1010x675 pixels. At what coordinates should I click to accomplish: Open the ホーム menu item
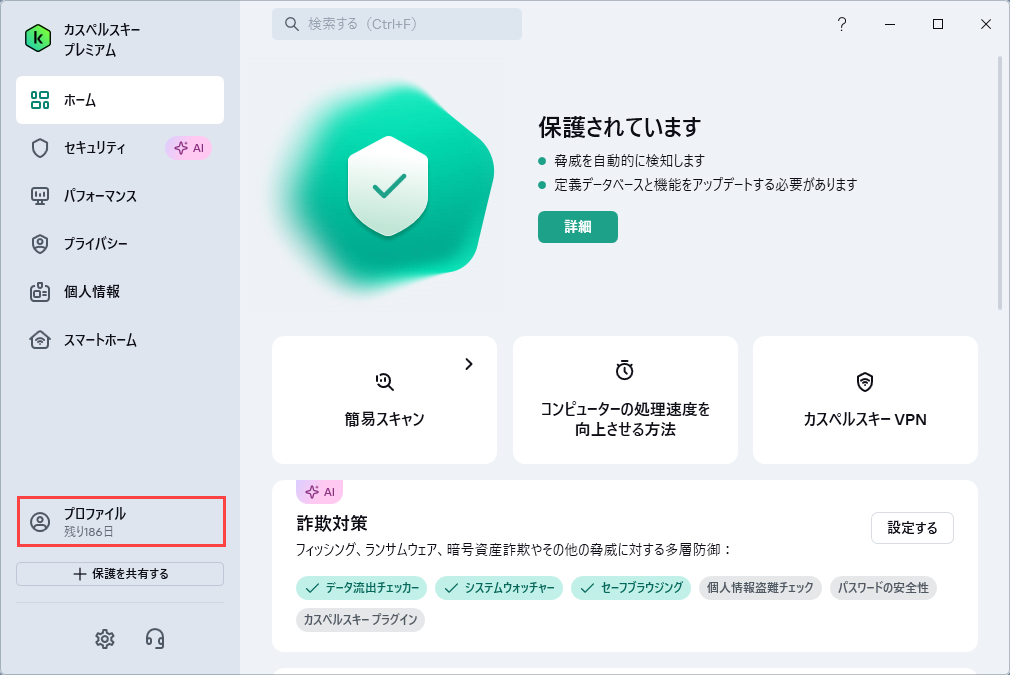120,100
